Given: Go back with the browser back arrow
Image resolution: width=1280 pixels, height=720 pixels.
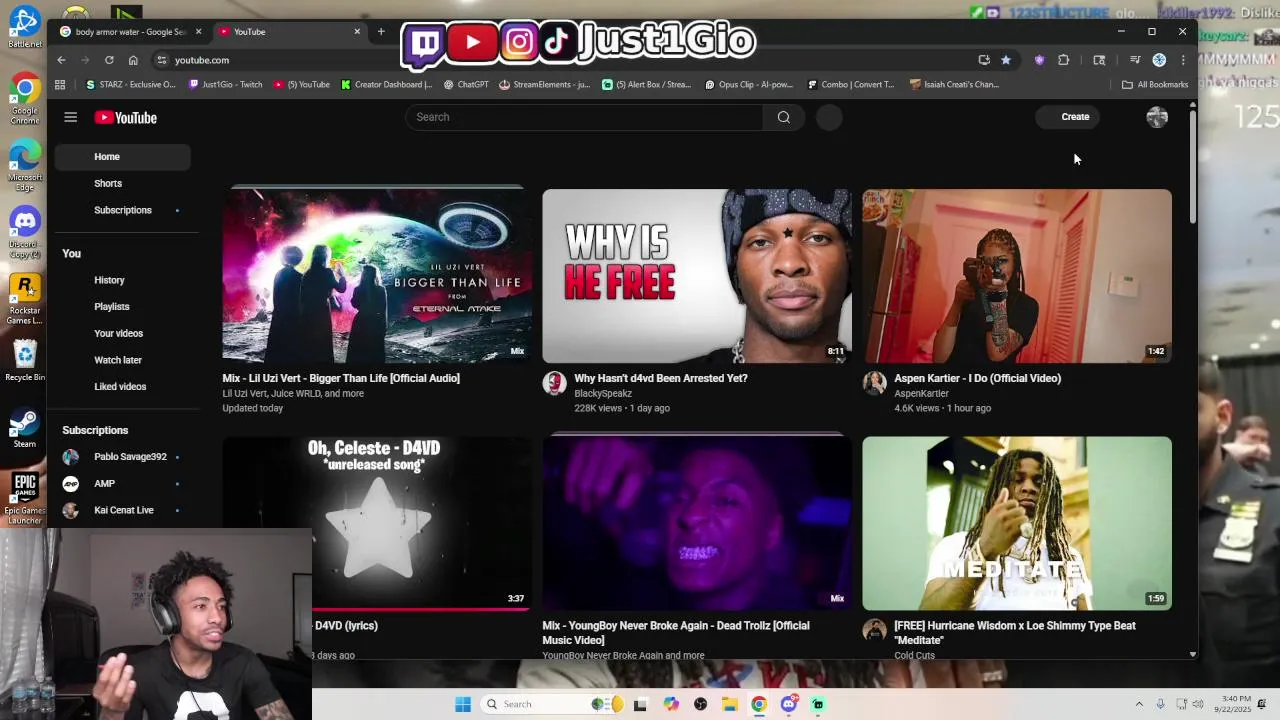Looking at the screenshot, I should pos(61,60).
